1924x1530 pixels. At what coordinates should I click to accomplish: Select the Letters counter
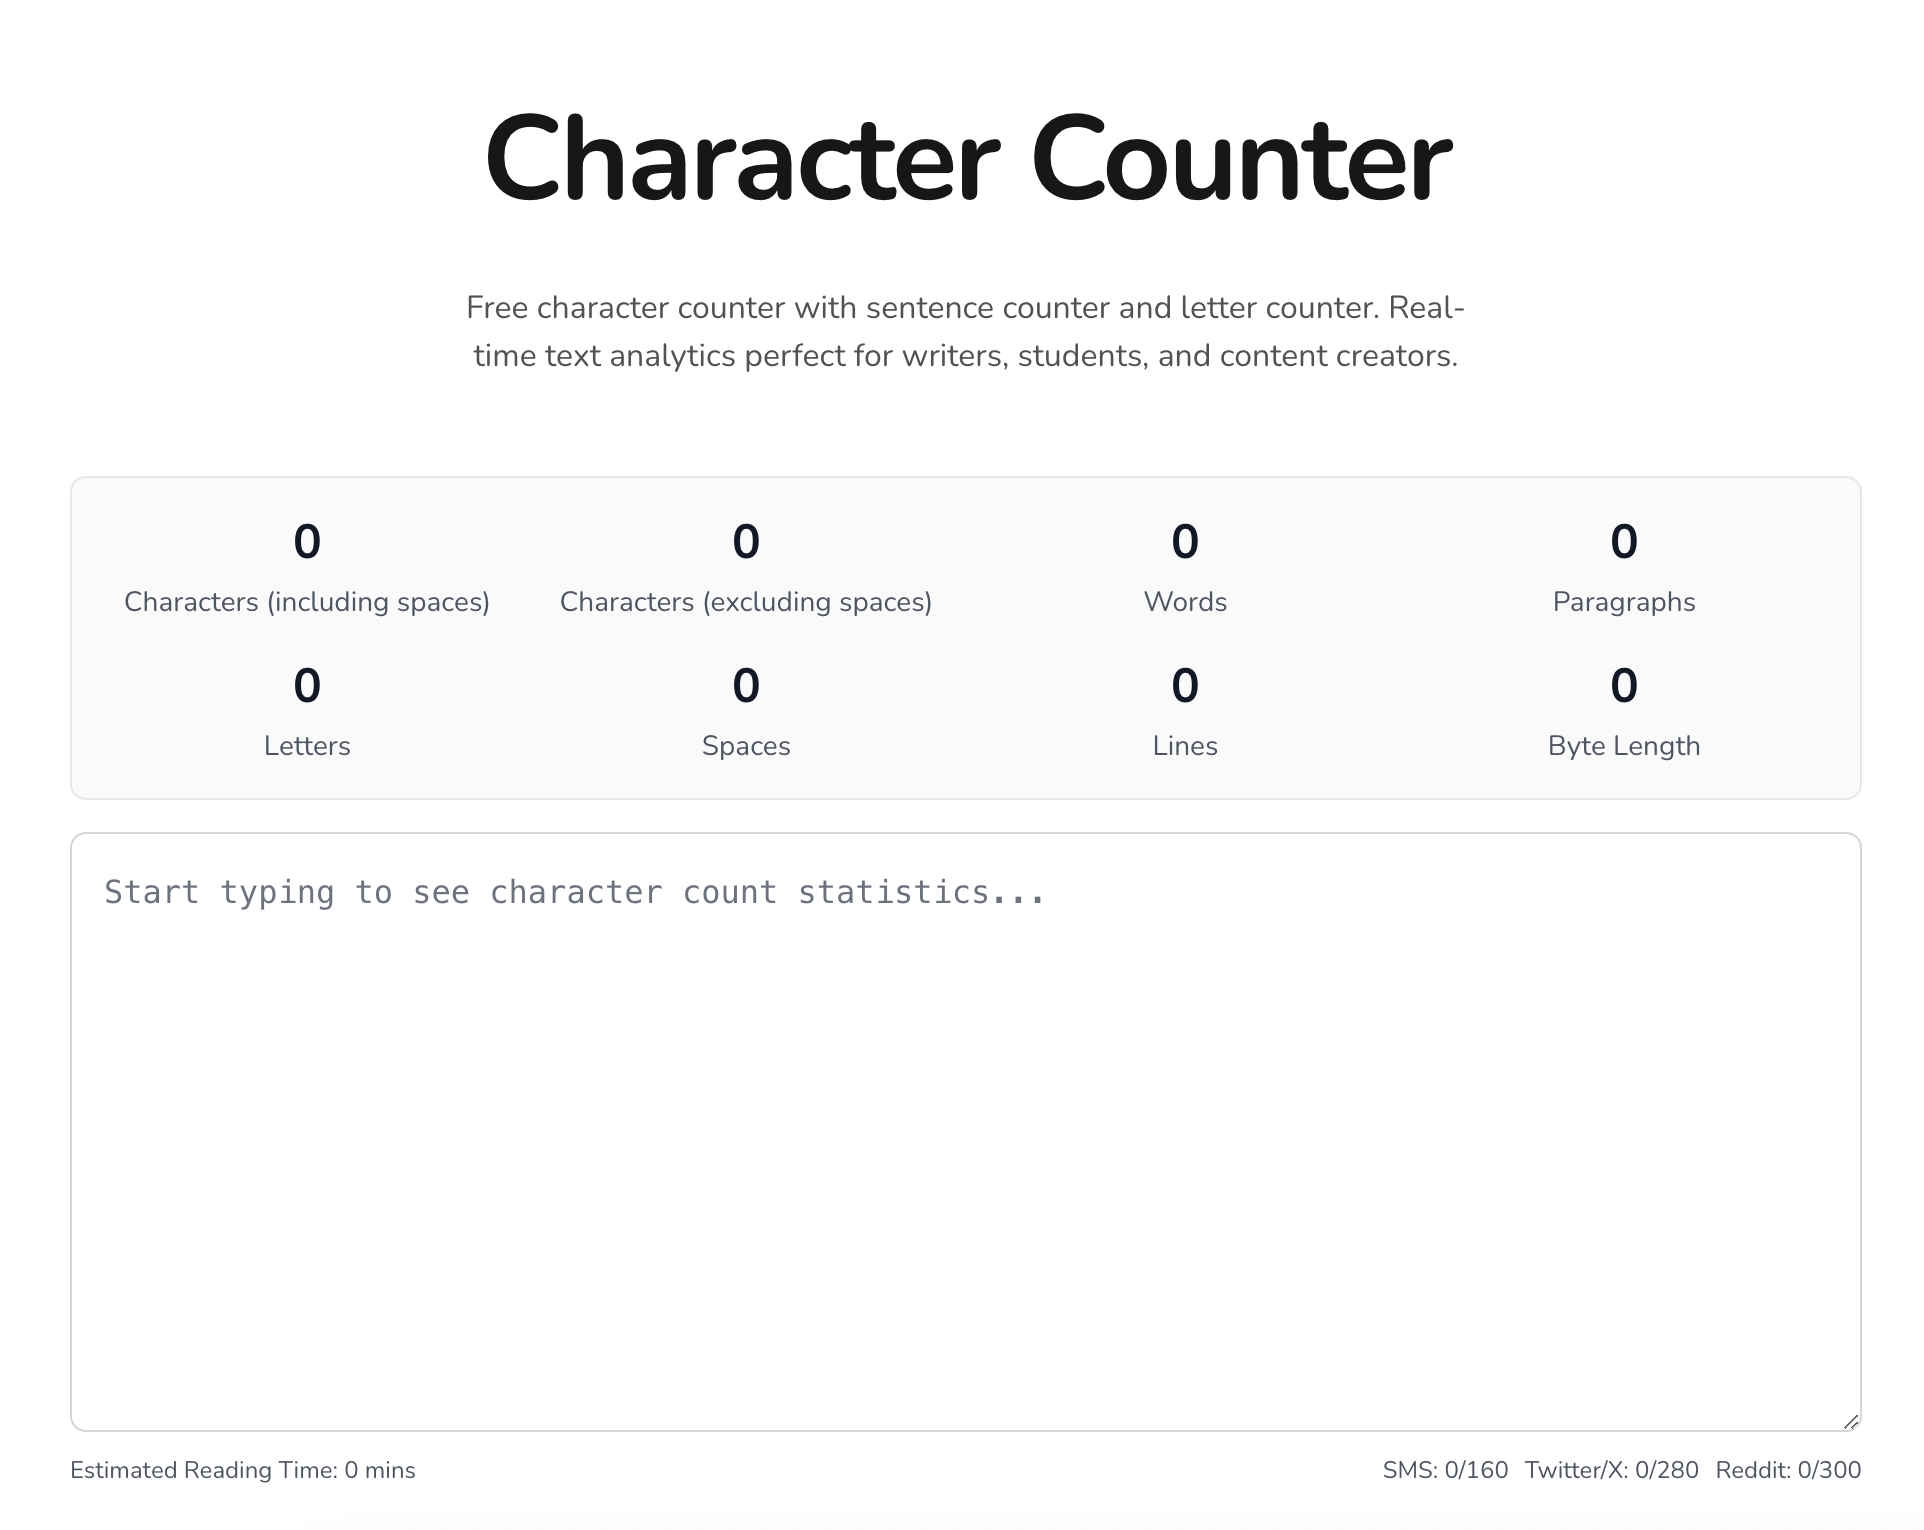pos(307,710)
